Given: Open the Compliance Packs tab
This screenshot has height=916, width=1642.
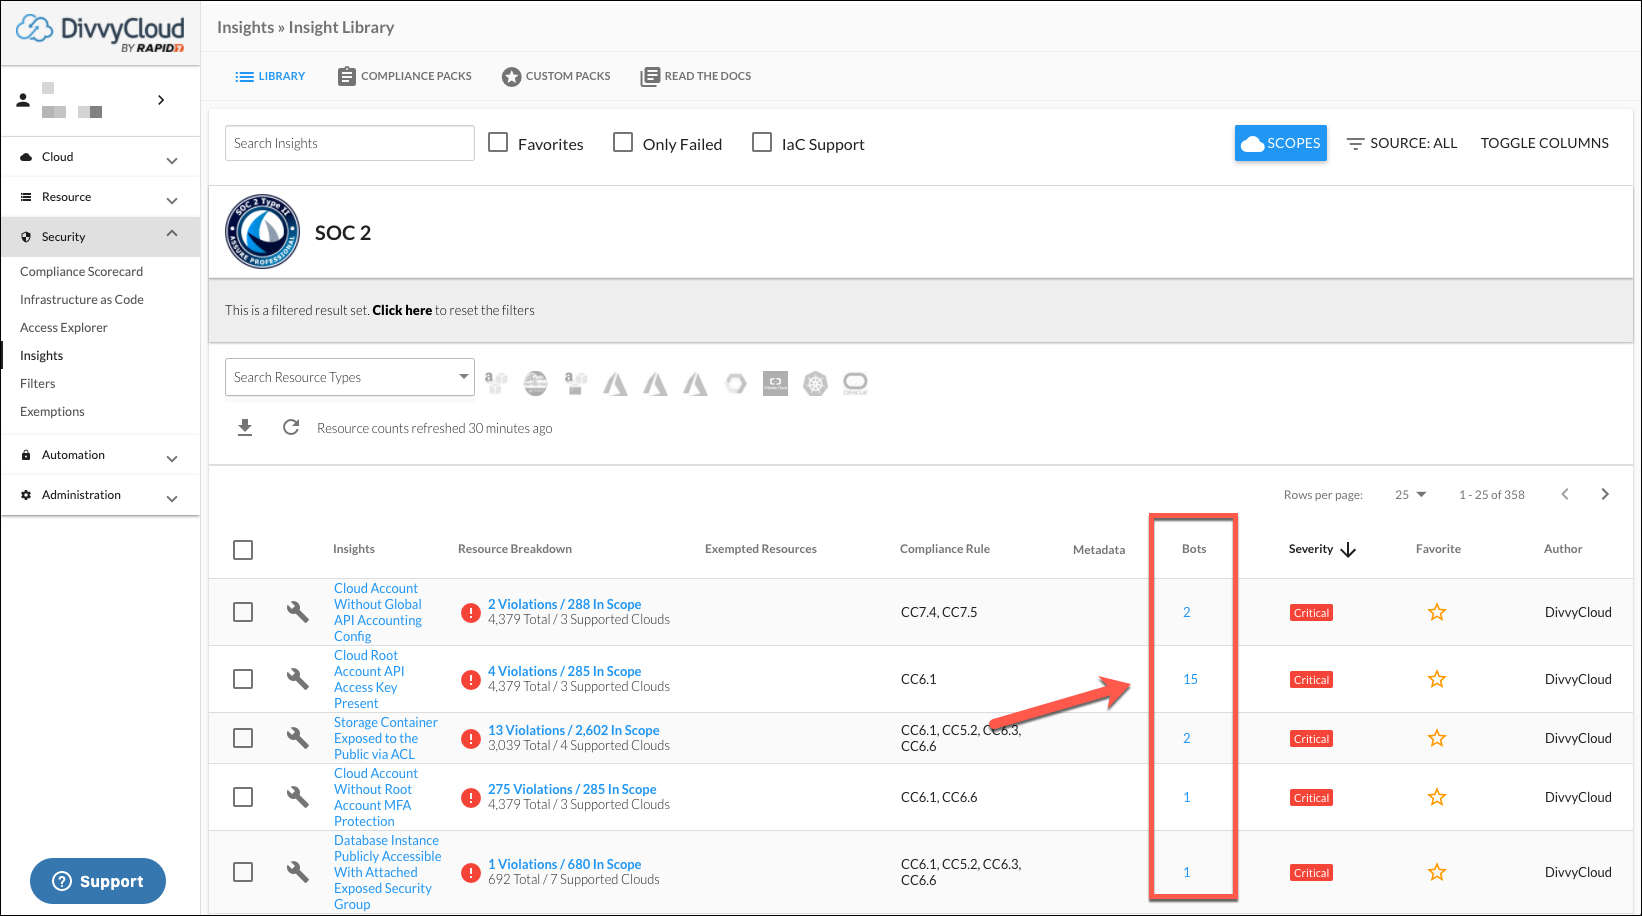Looking at the screenshot, I should coord(405,76).
